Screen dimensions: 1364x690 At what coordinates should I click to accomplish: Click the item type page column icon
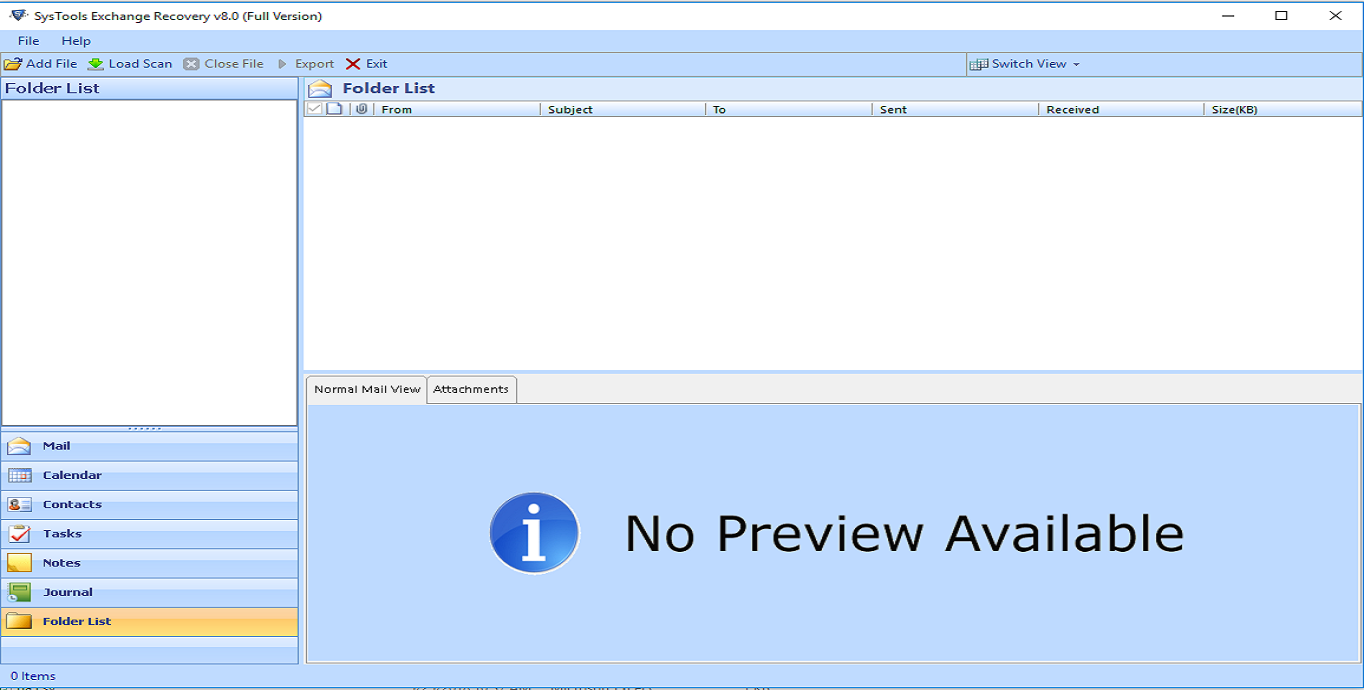334,109
